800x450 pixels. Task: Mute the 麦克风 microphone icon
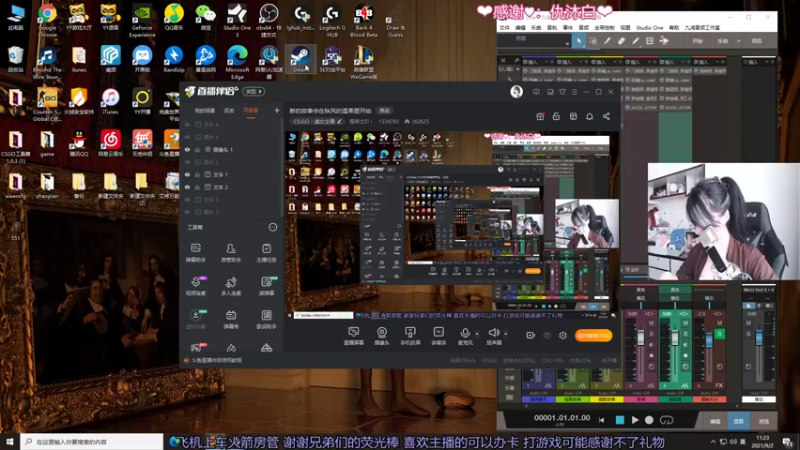pos(465,333)
